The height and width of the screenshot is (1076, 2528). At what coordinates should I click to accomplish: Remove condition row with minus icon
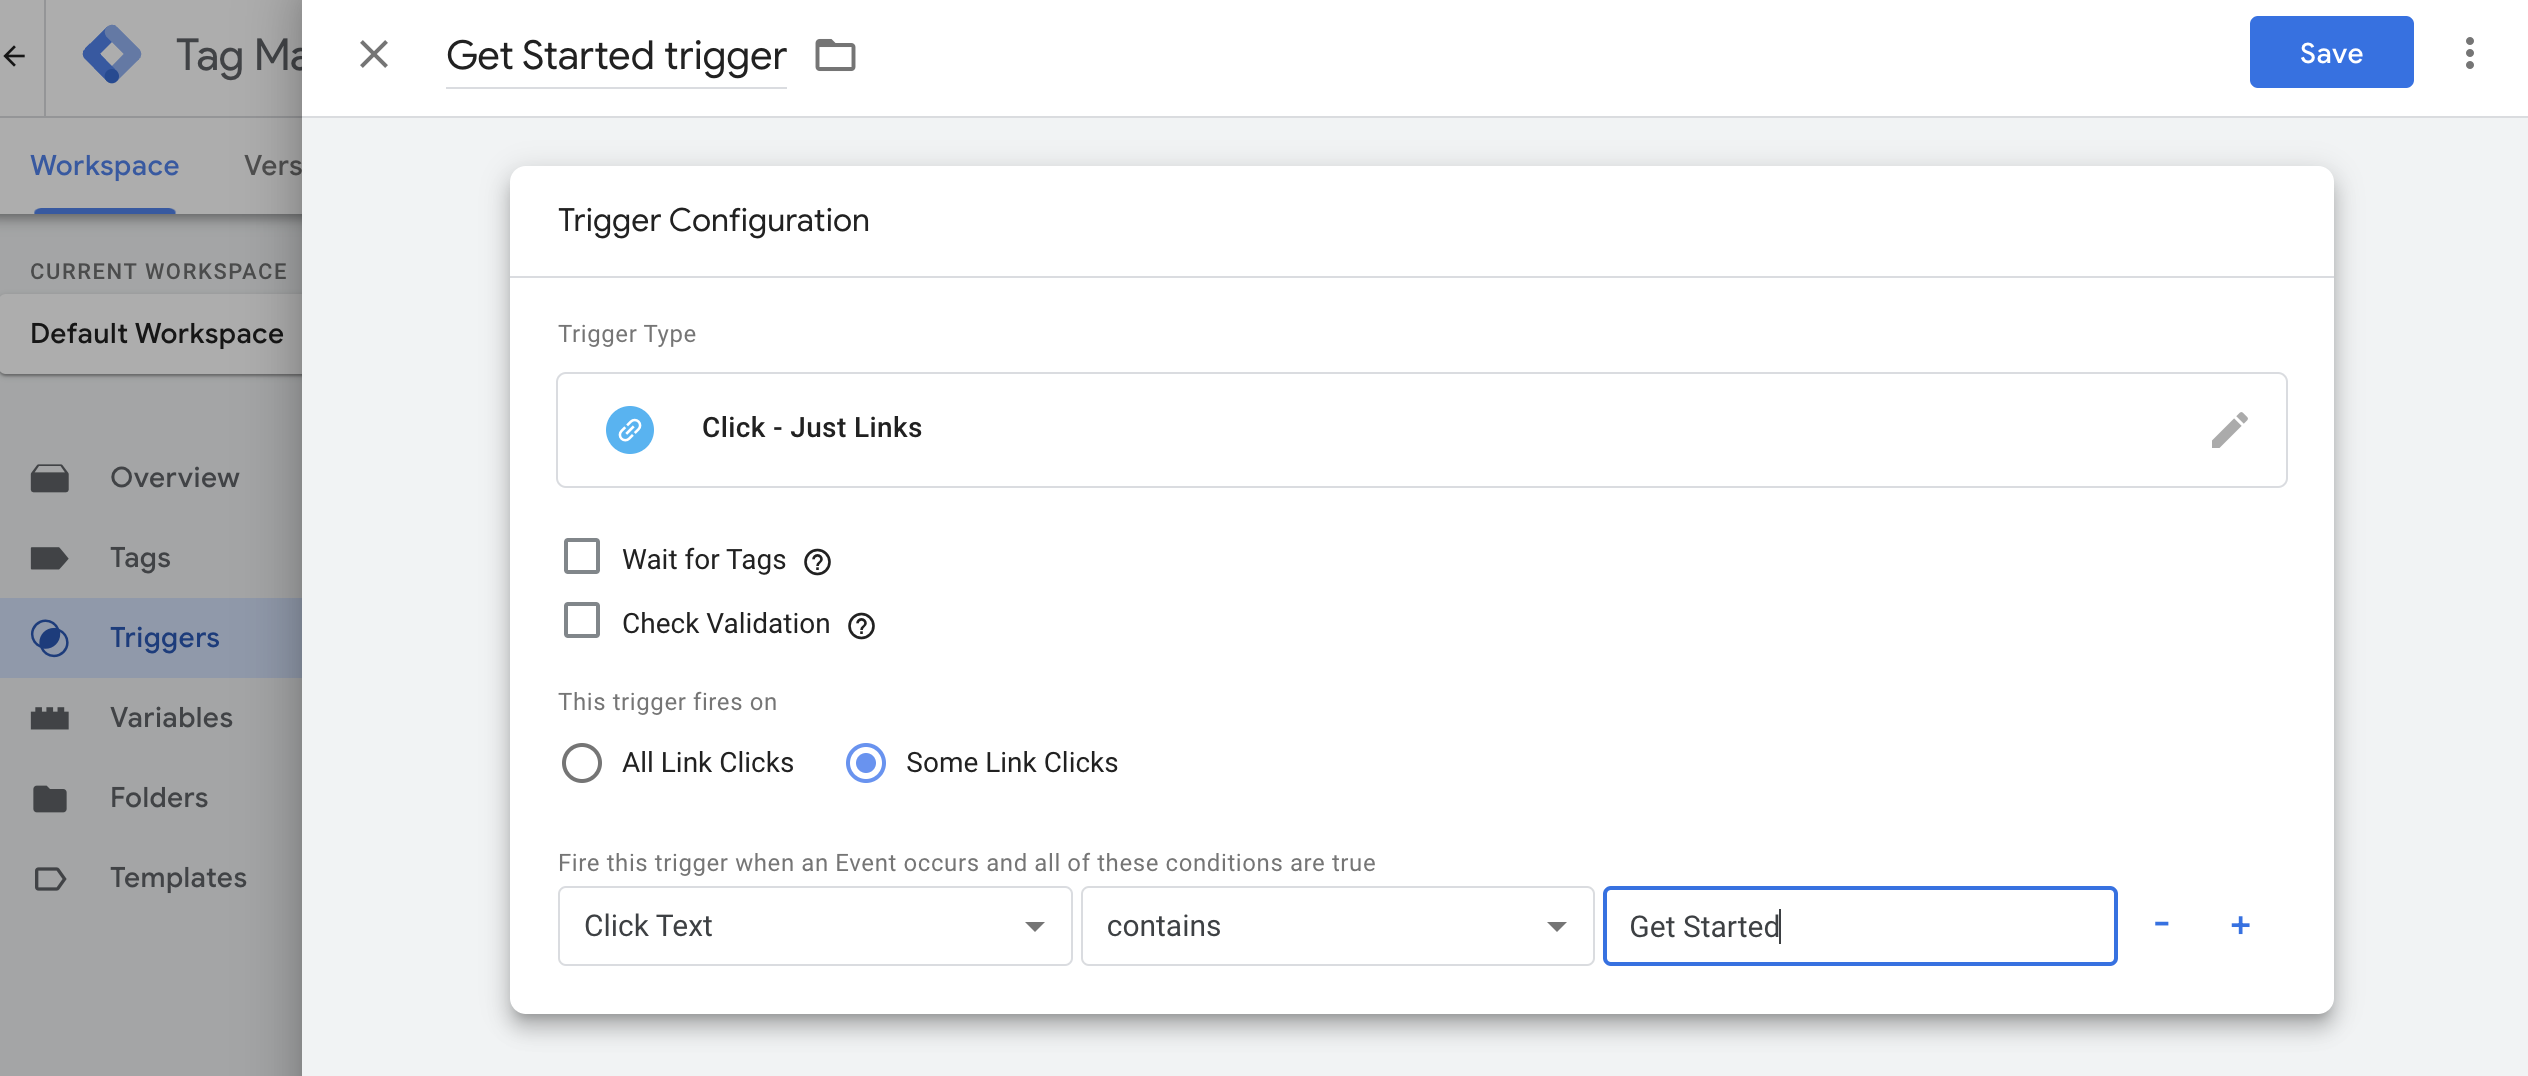coord(2161,925)
